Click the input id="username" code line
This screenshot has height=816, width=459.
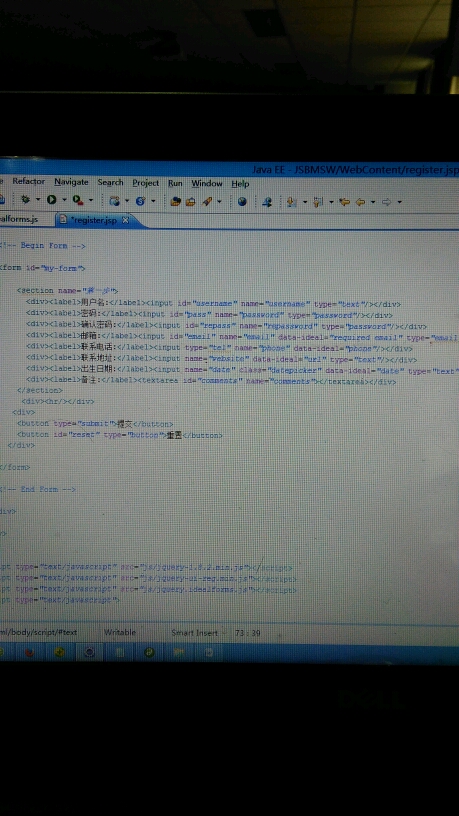[213, 304]
